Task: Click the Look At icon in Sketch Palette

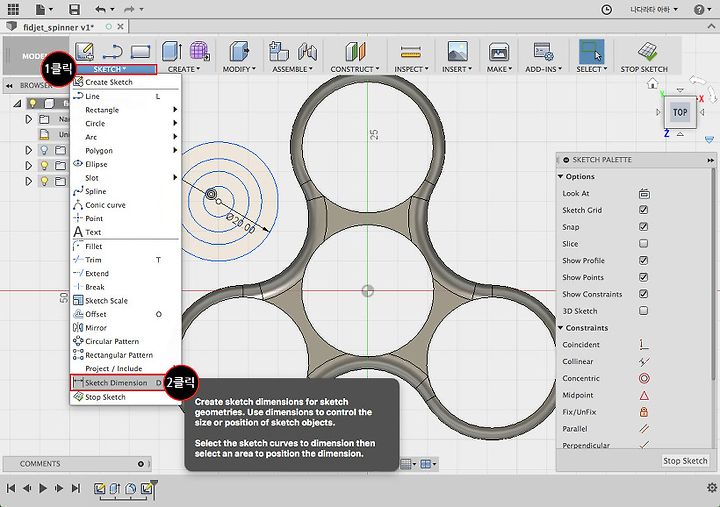Action: pos(644,193)
